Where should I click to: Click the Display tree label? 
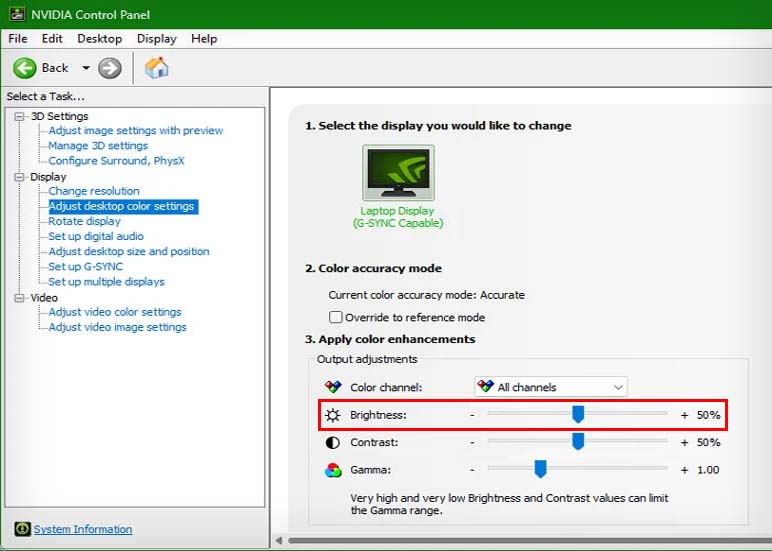[x=48, y=177]
